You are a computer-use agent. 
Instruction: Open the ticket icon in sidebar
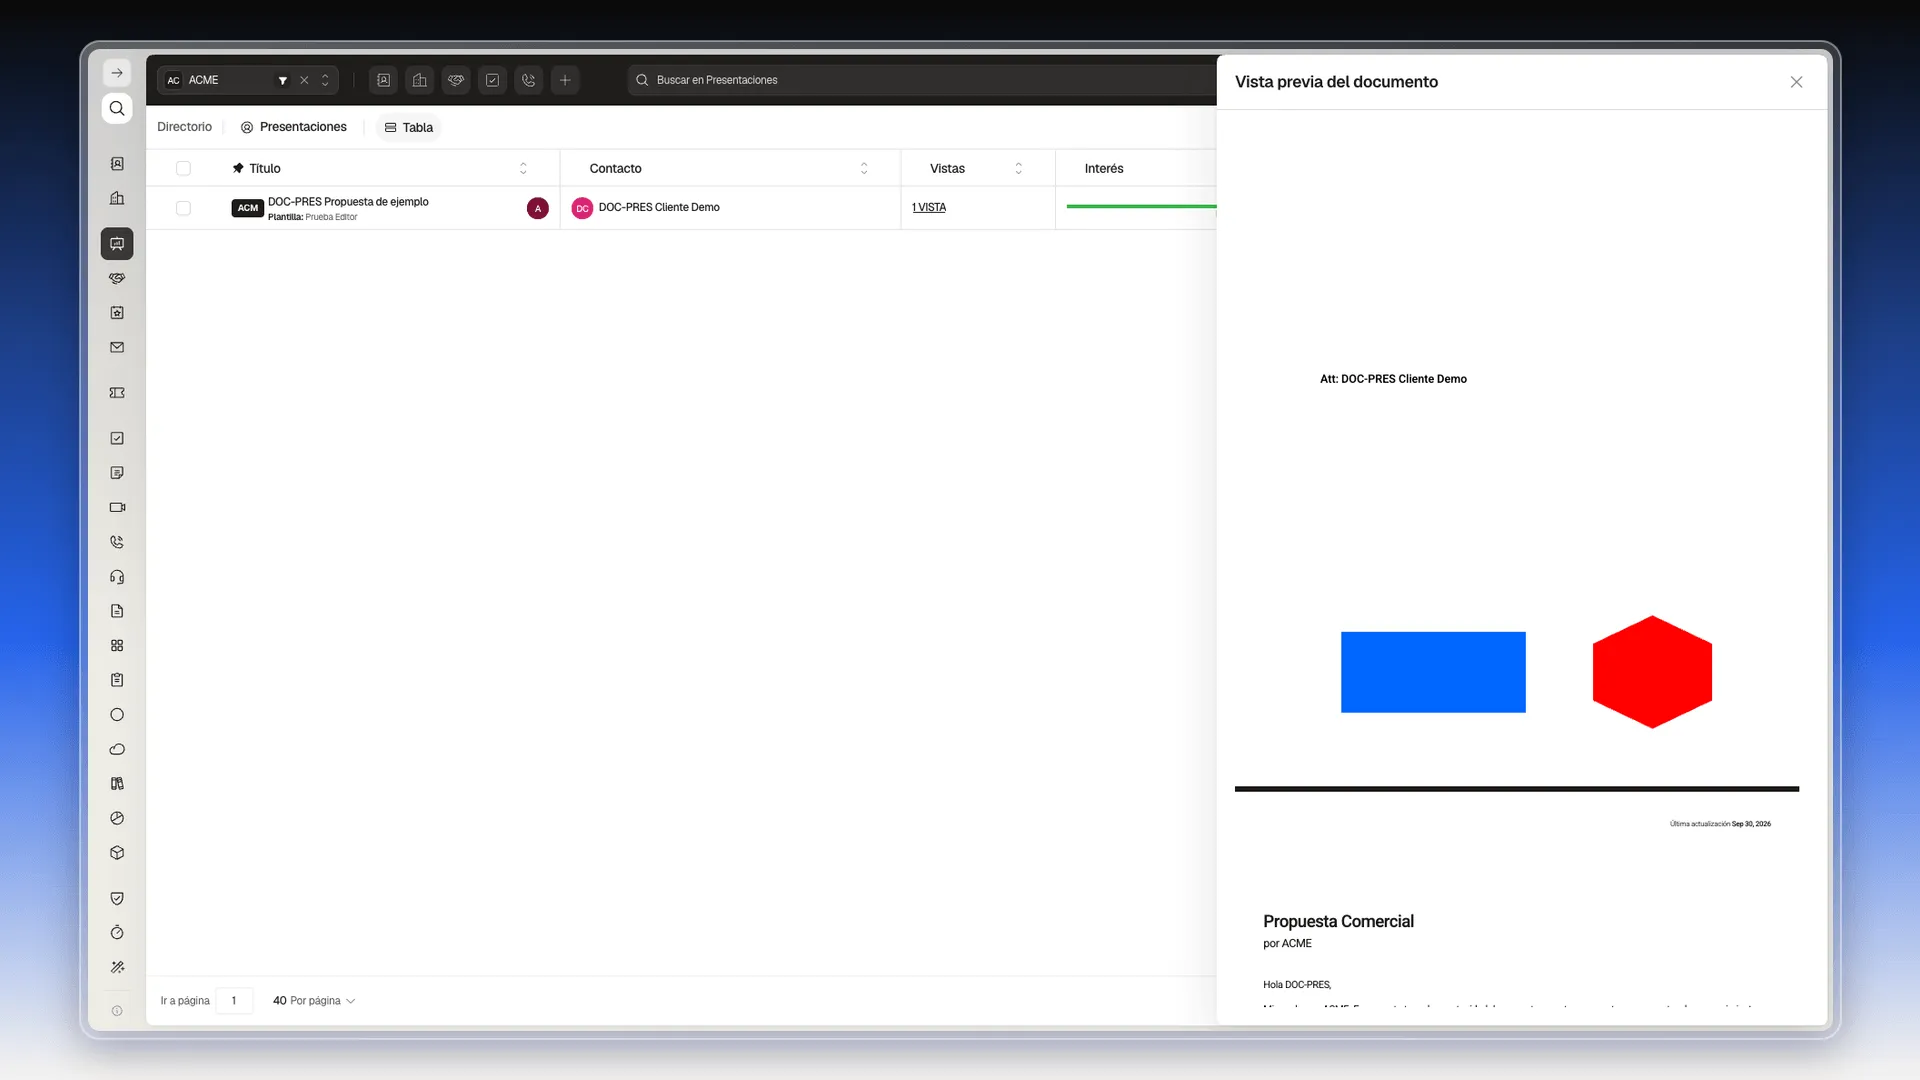pos(117,393)
